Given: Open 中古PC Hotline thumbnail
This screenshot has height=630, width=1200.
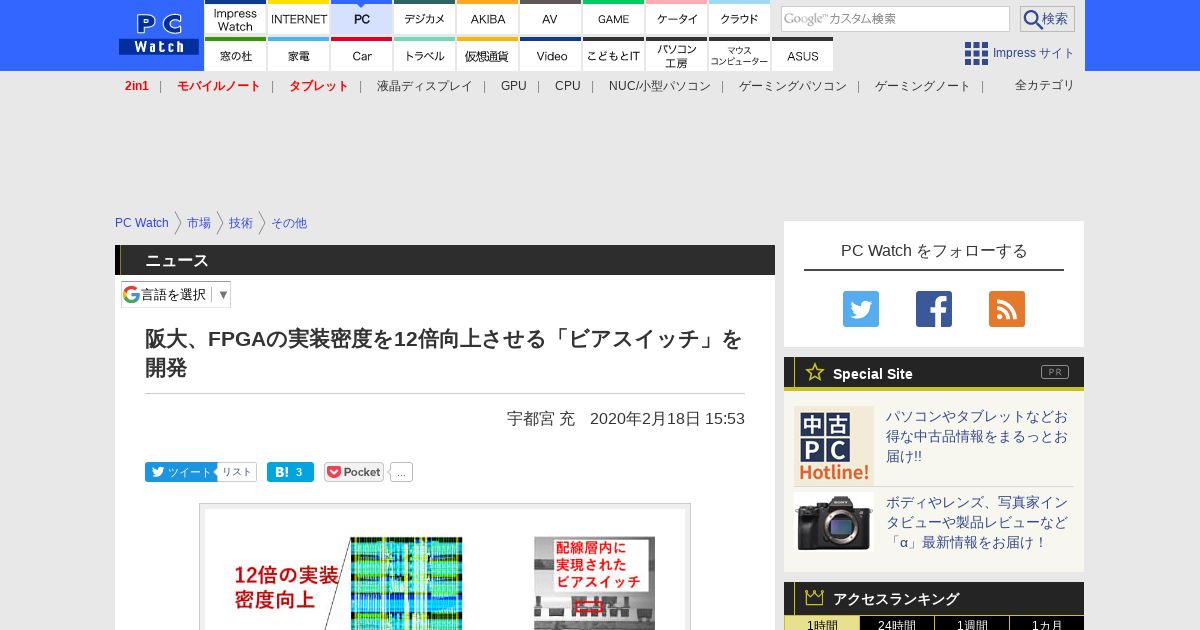Looking at the screenshot, I should (834, 445).
